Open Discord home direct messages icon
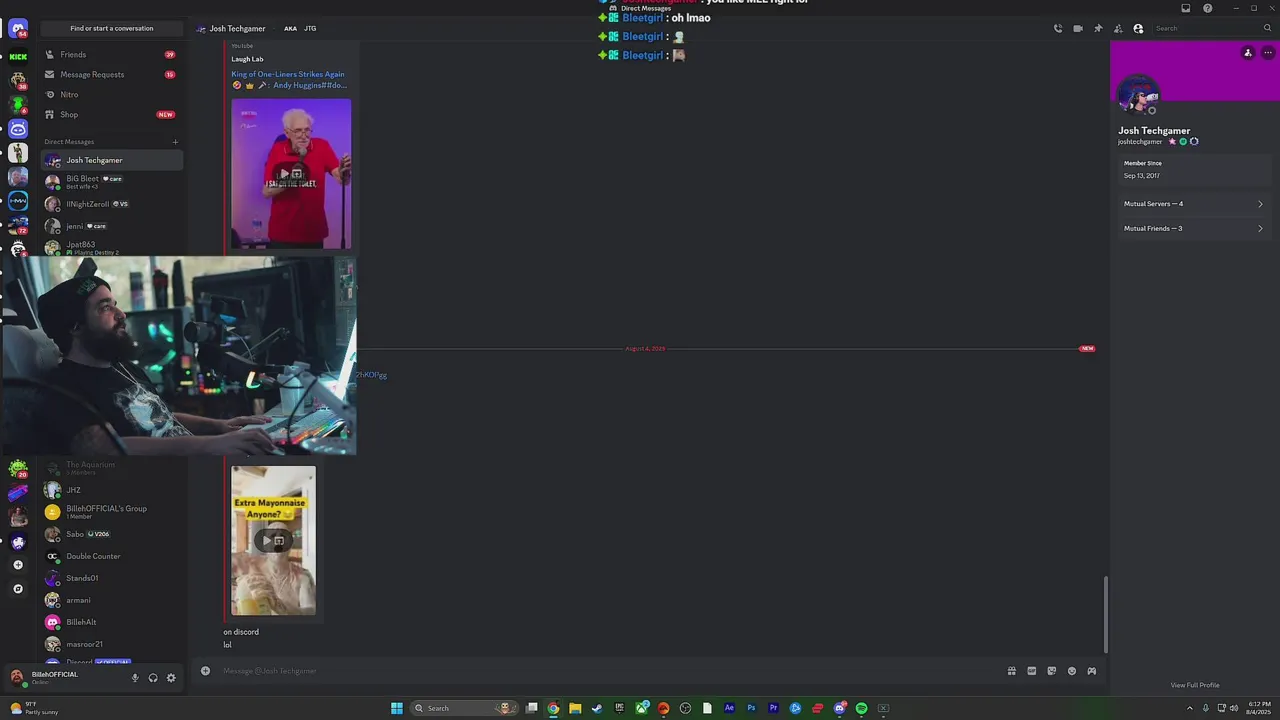The image size is (1280, 720). [x=18, y=29]
